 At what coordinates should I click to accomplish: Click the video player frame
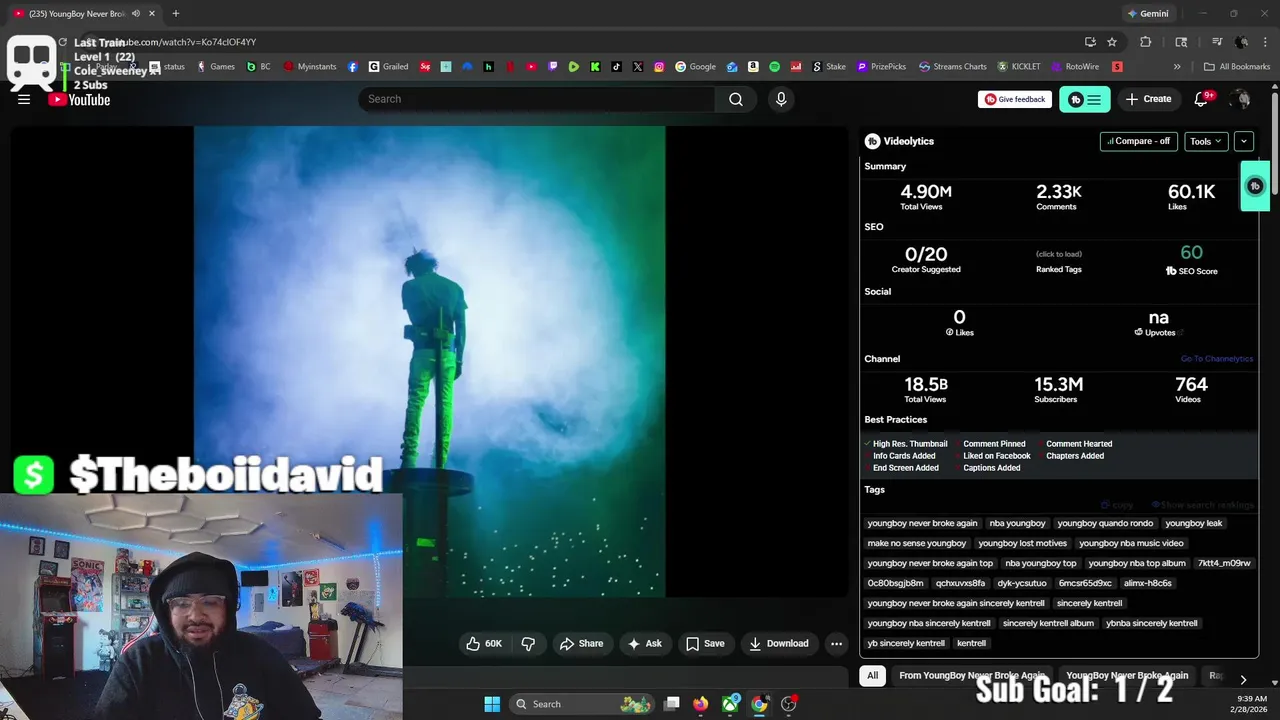coord(430,361)
